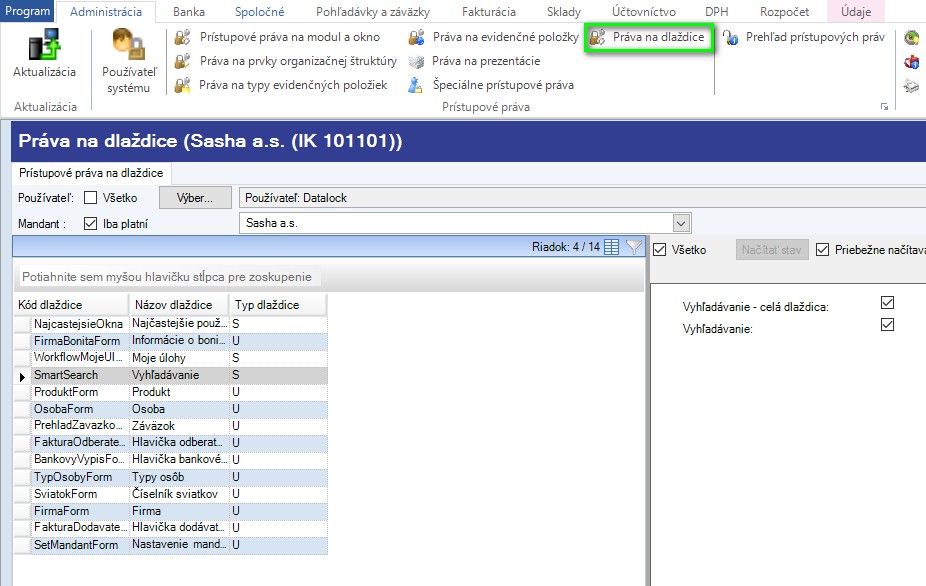Viewport: 926px width, 586px height.
Task: Uncheck Iba platní checkbox
Action: (90, 224)
